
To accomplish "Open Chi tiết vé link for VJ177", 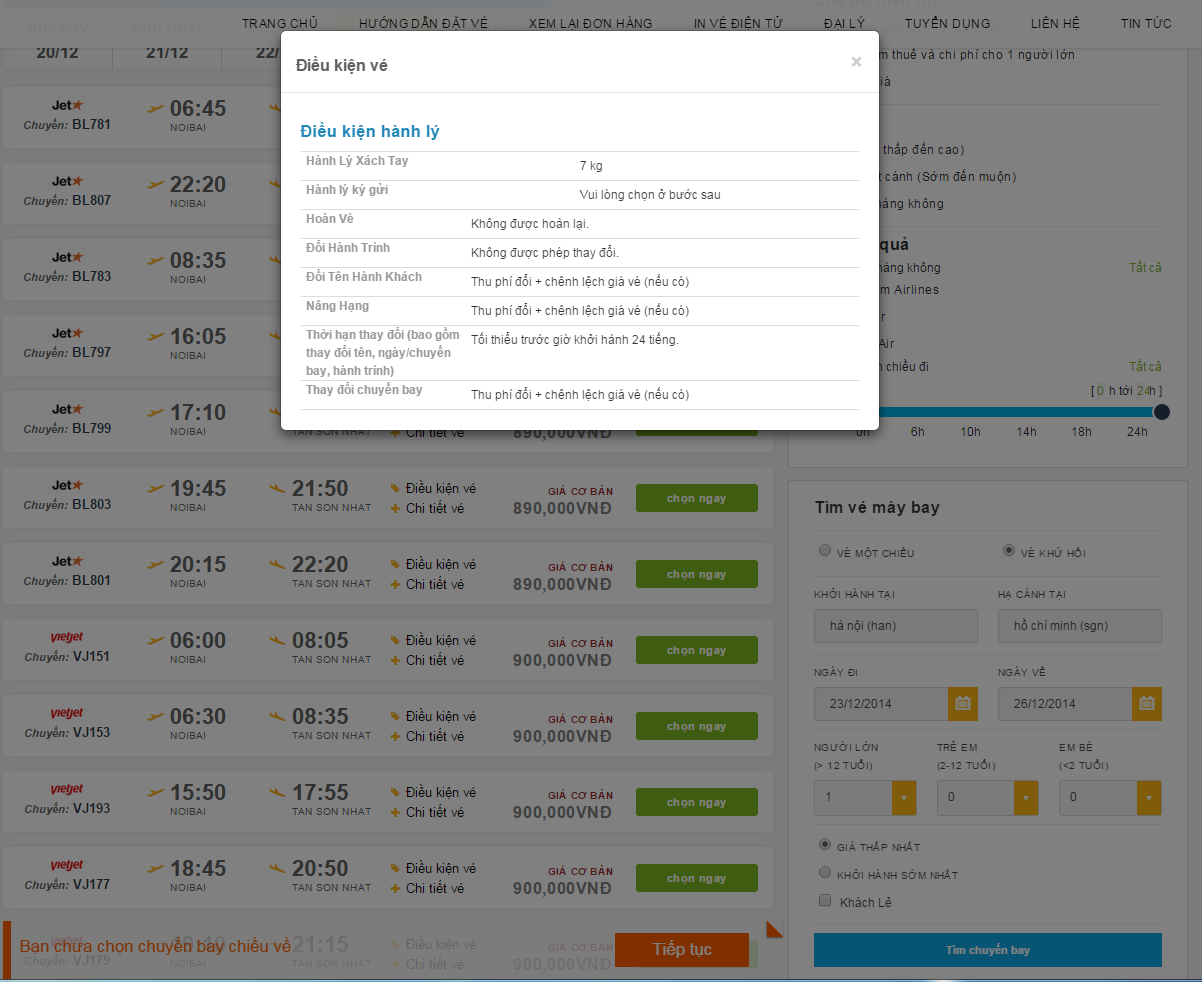I will click(x=435, y=888).
